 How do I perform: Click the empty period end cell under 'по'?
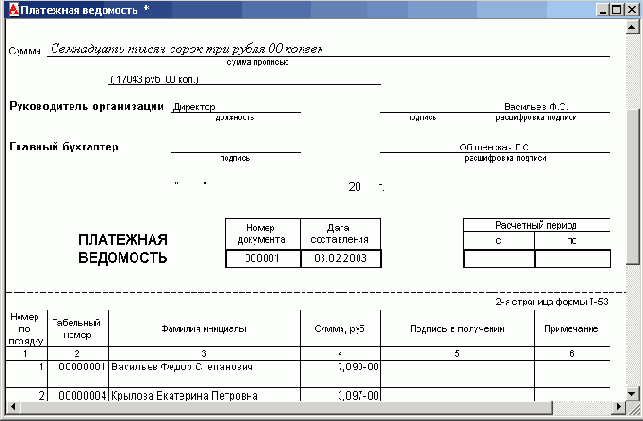coord(572,259)
